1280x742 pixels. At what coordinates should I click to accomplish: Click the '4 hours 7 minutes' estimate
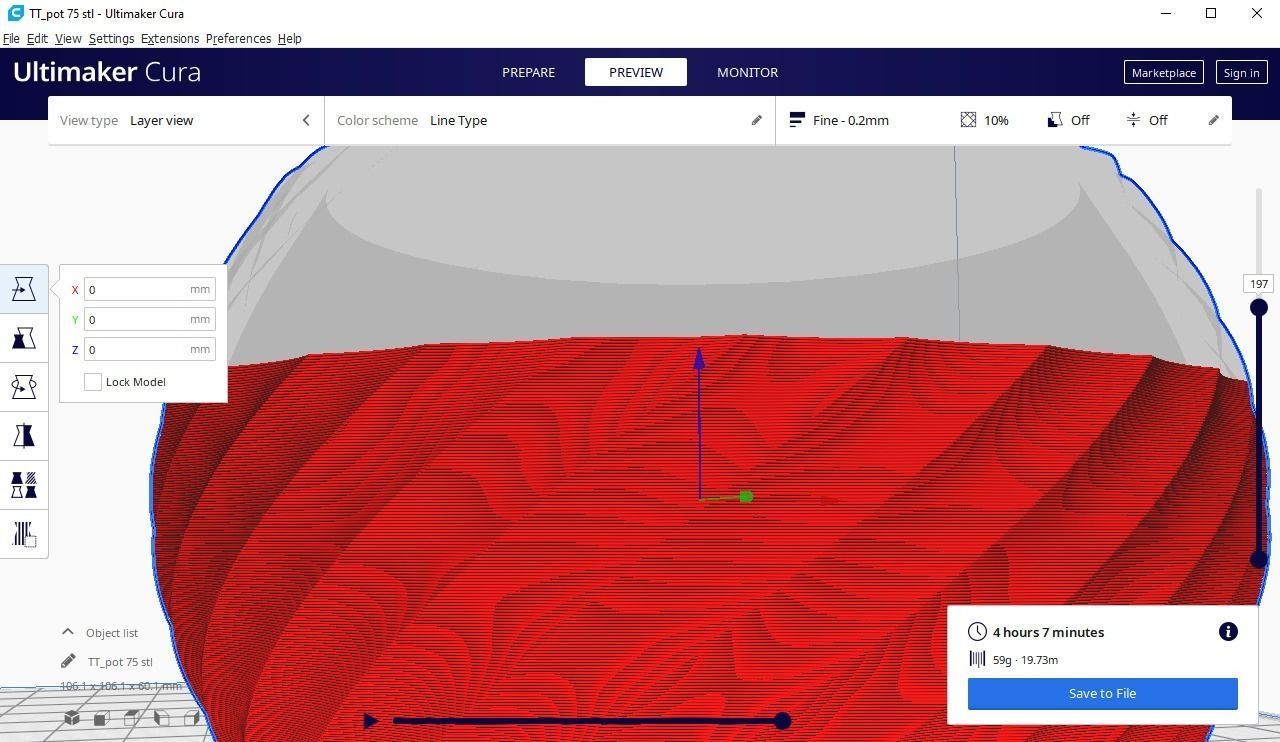[1048, 632]
